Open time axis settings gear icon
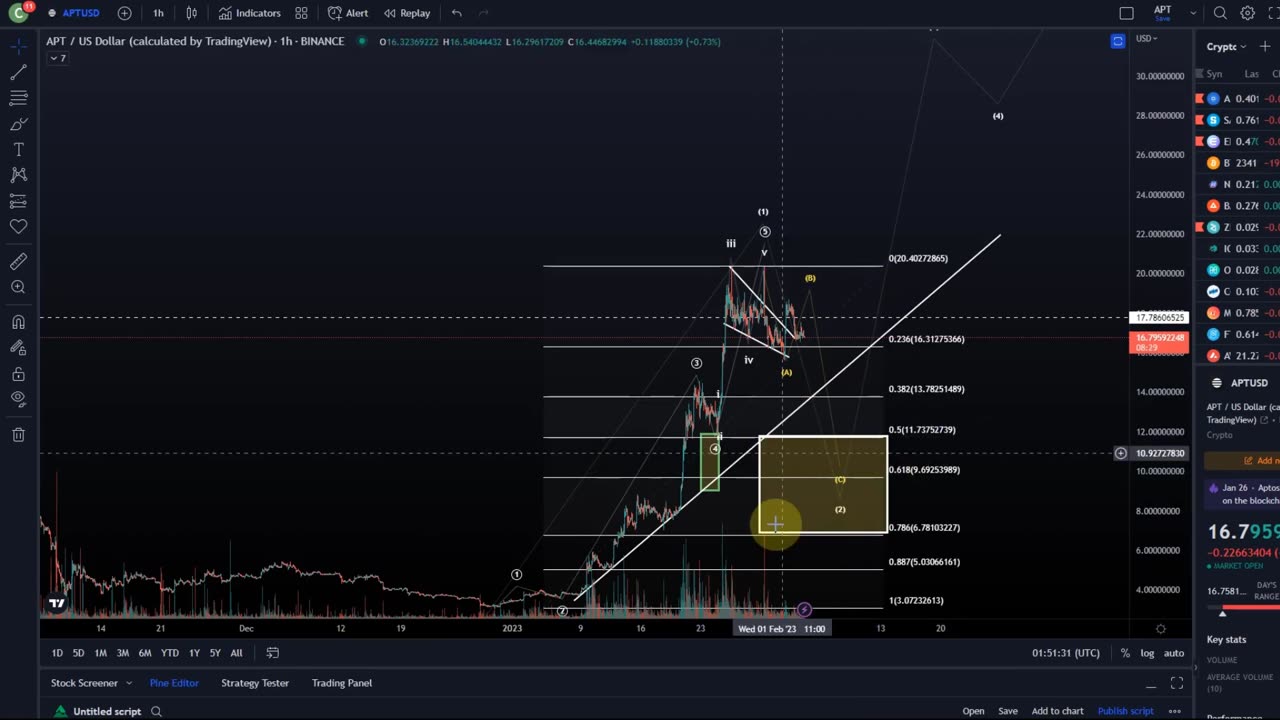This screenshot has width=1280, height=720. coord(1161,629)
